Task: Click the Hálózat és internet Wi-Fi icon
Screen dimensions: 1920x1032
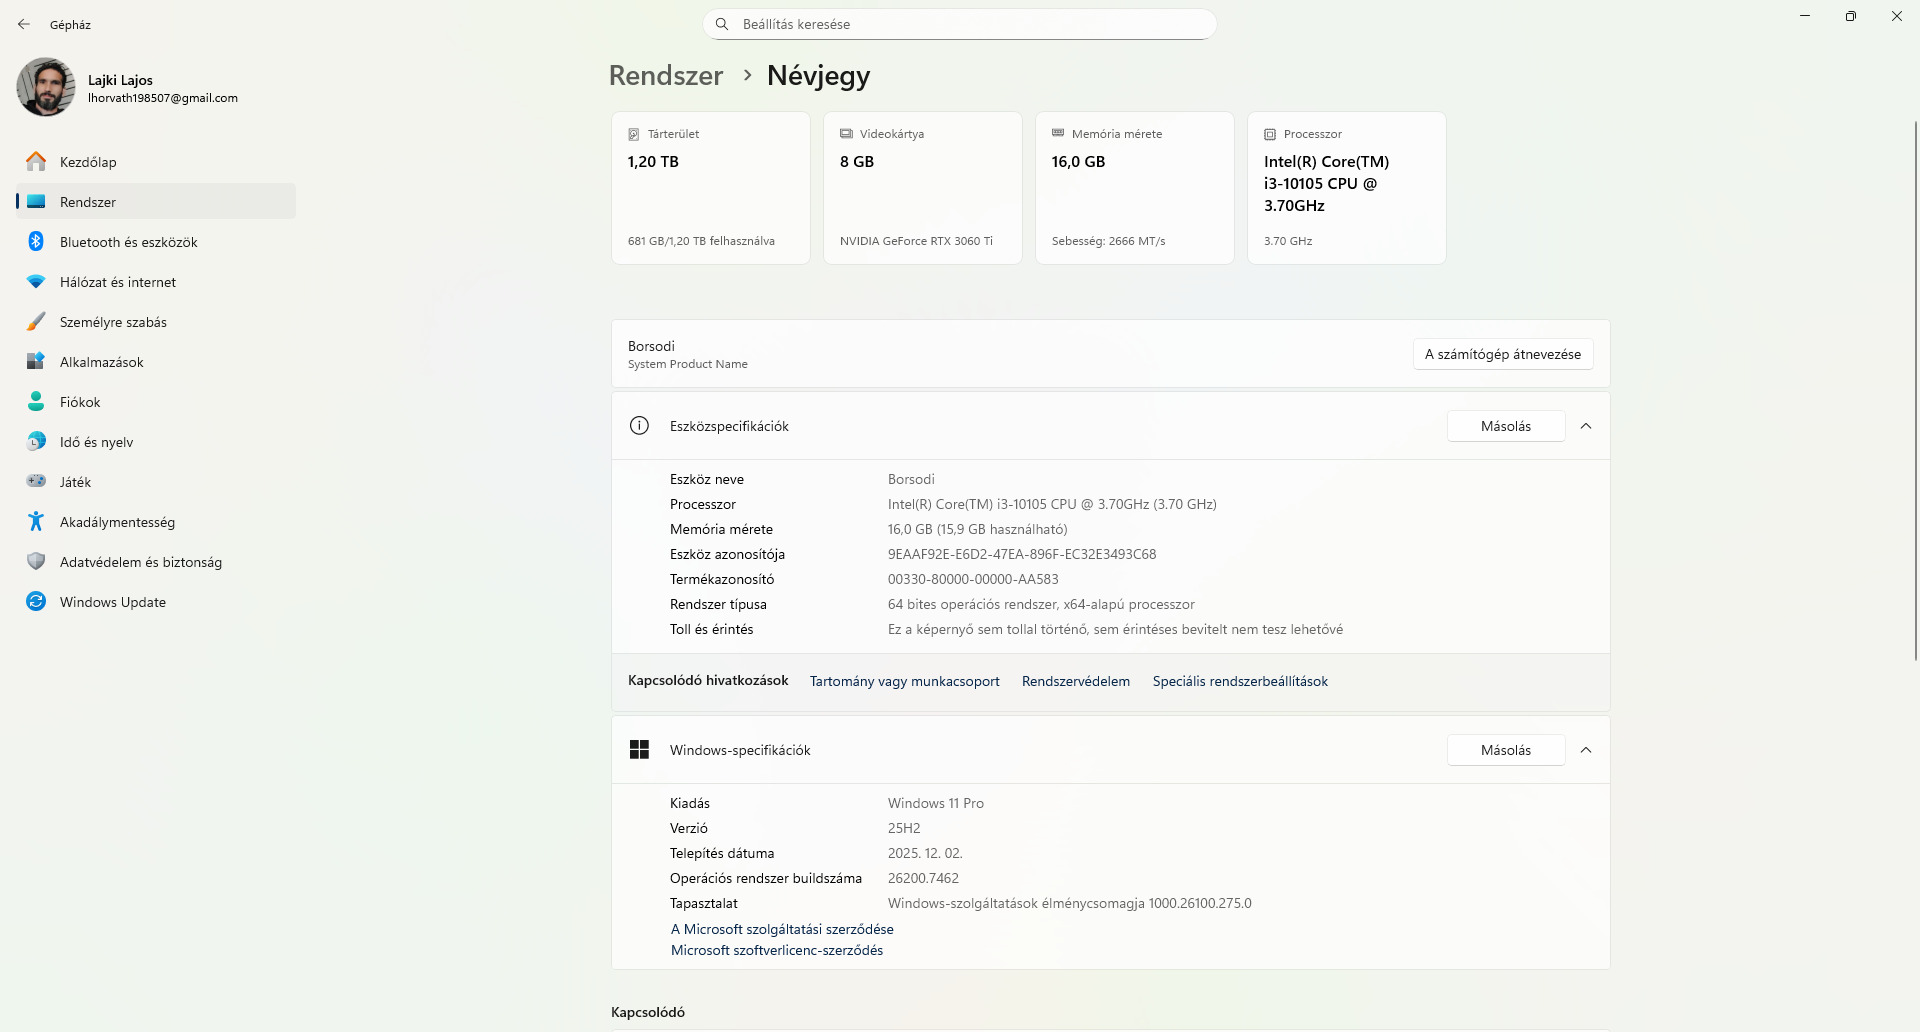Action: (x=36, y=282)
